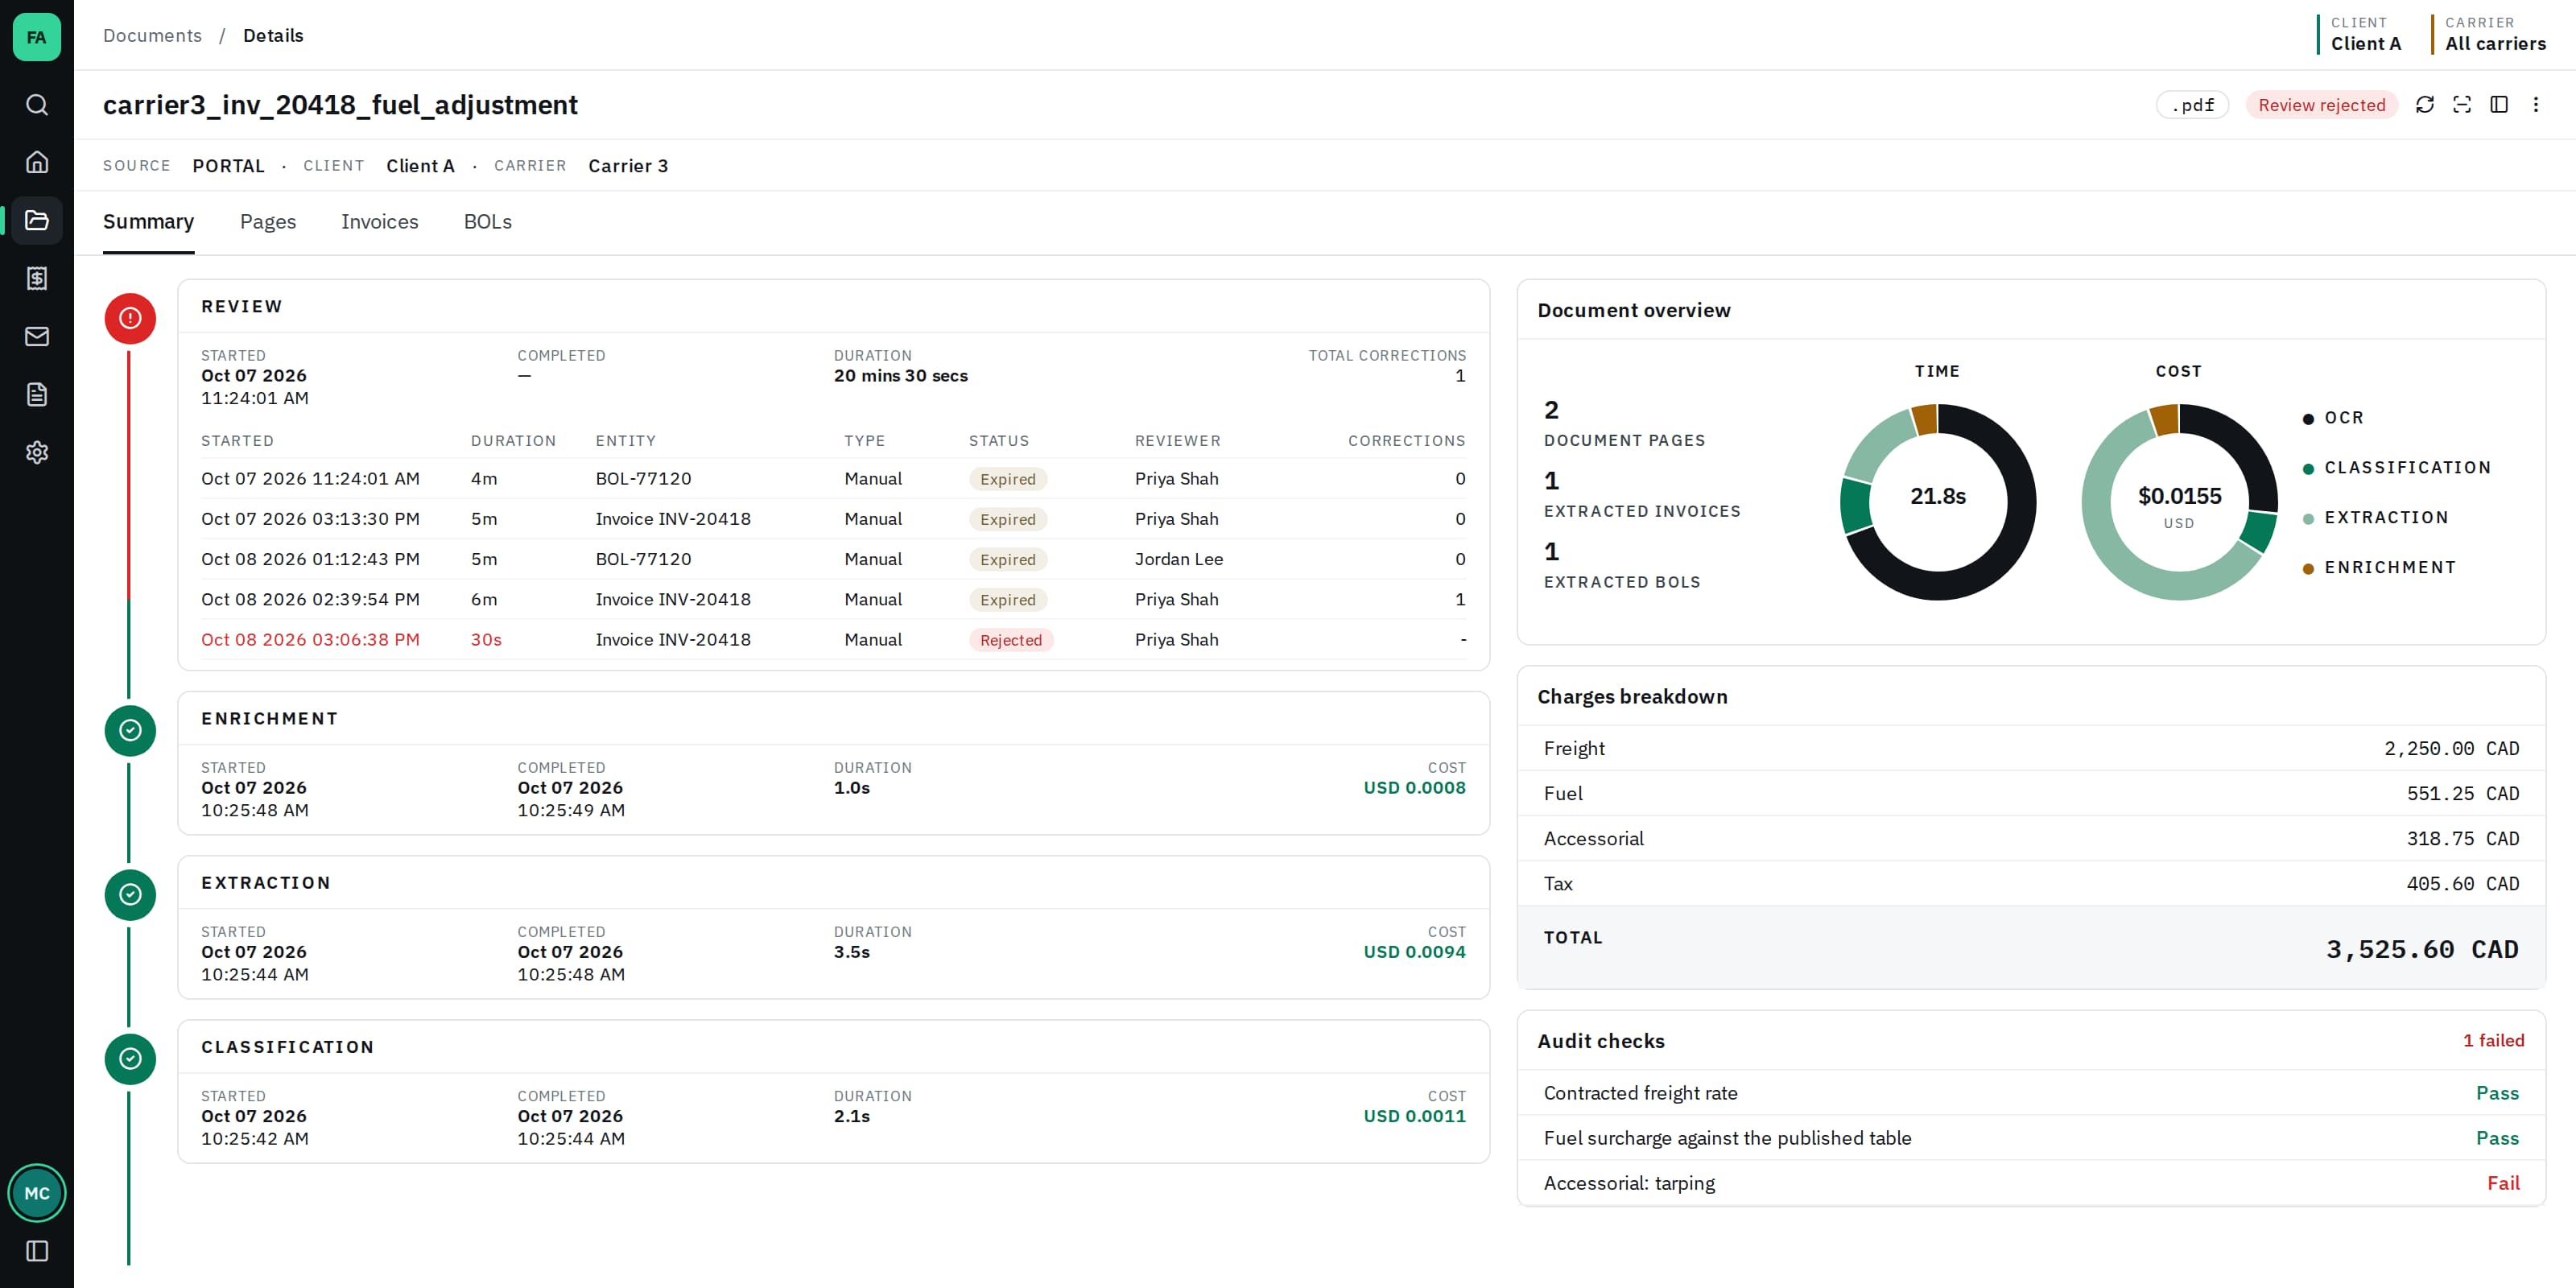Click the Classification stage check icon
Image resolution: width=2576 pixels, height=1288 pixels.
click(130, 1058)
